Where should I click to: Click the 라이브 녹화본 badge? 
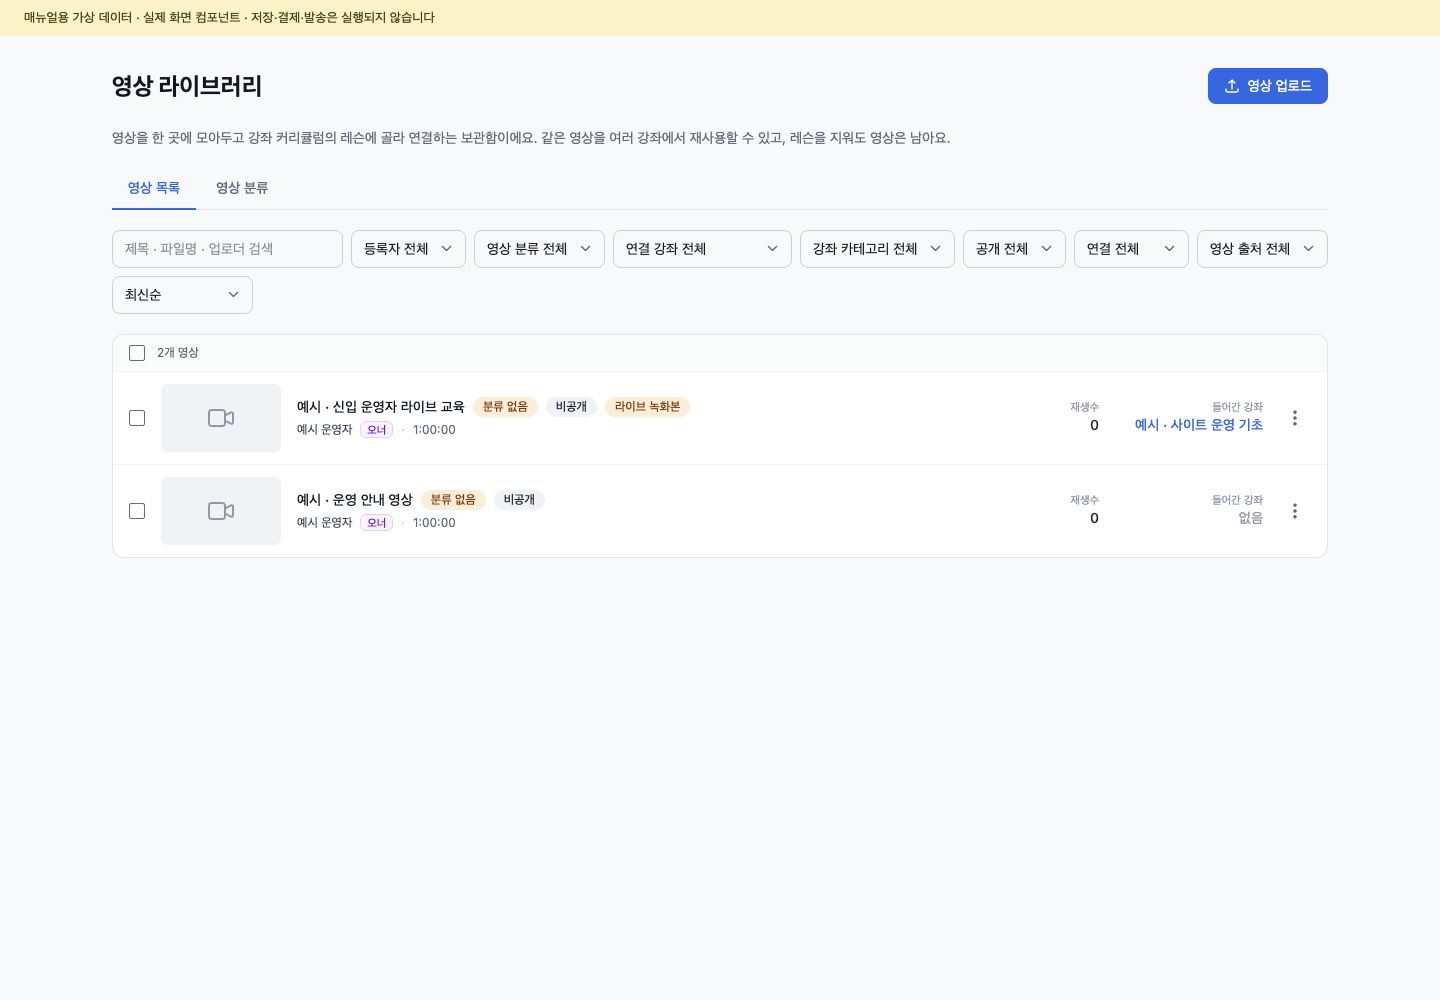[x=647, y=407]
